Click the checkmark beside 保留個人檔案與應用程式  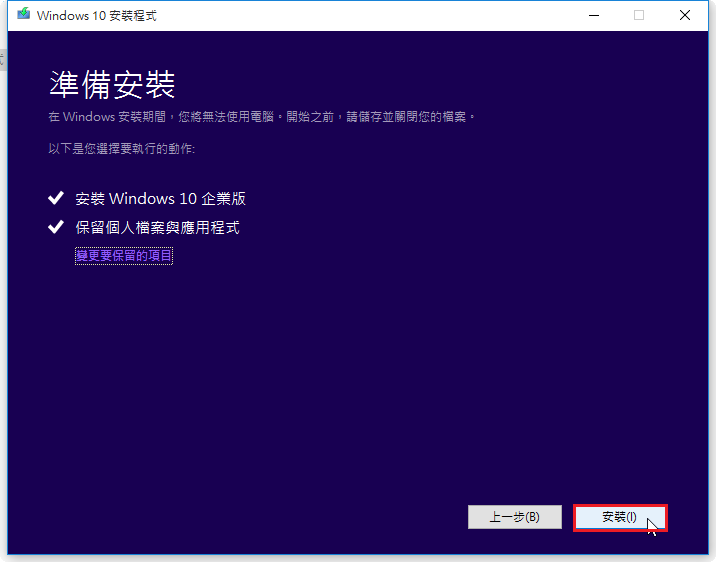(x=56, y=228)
